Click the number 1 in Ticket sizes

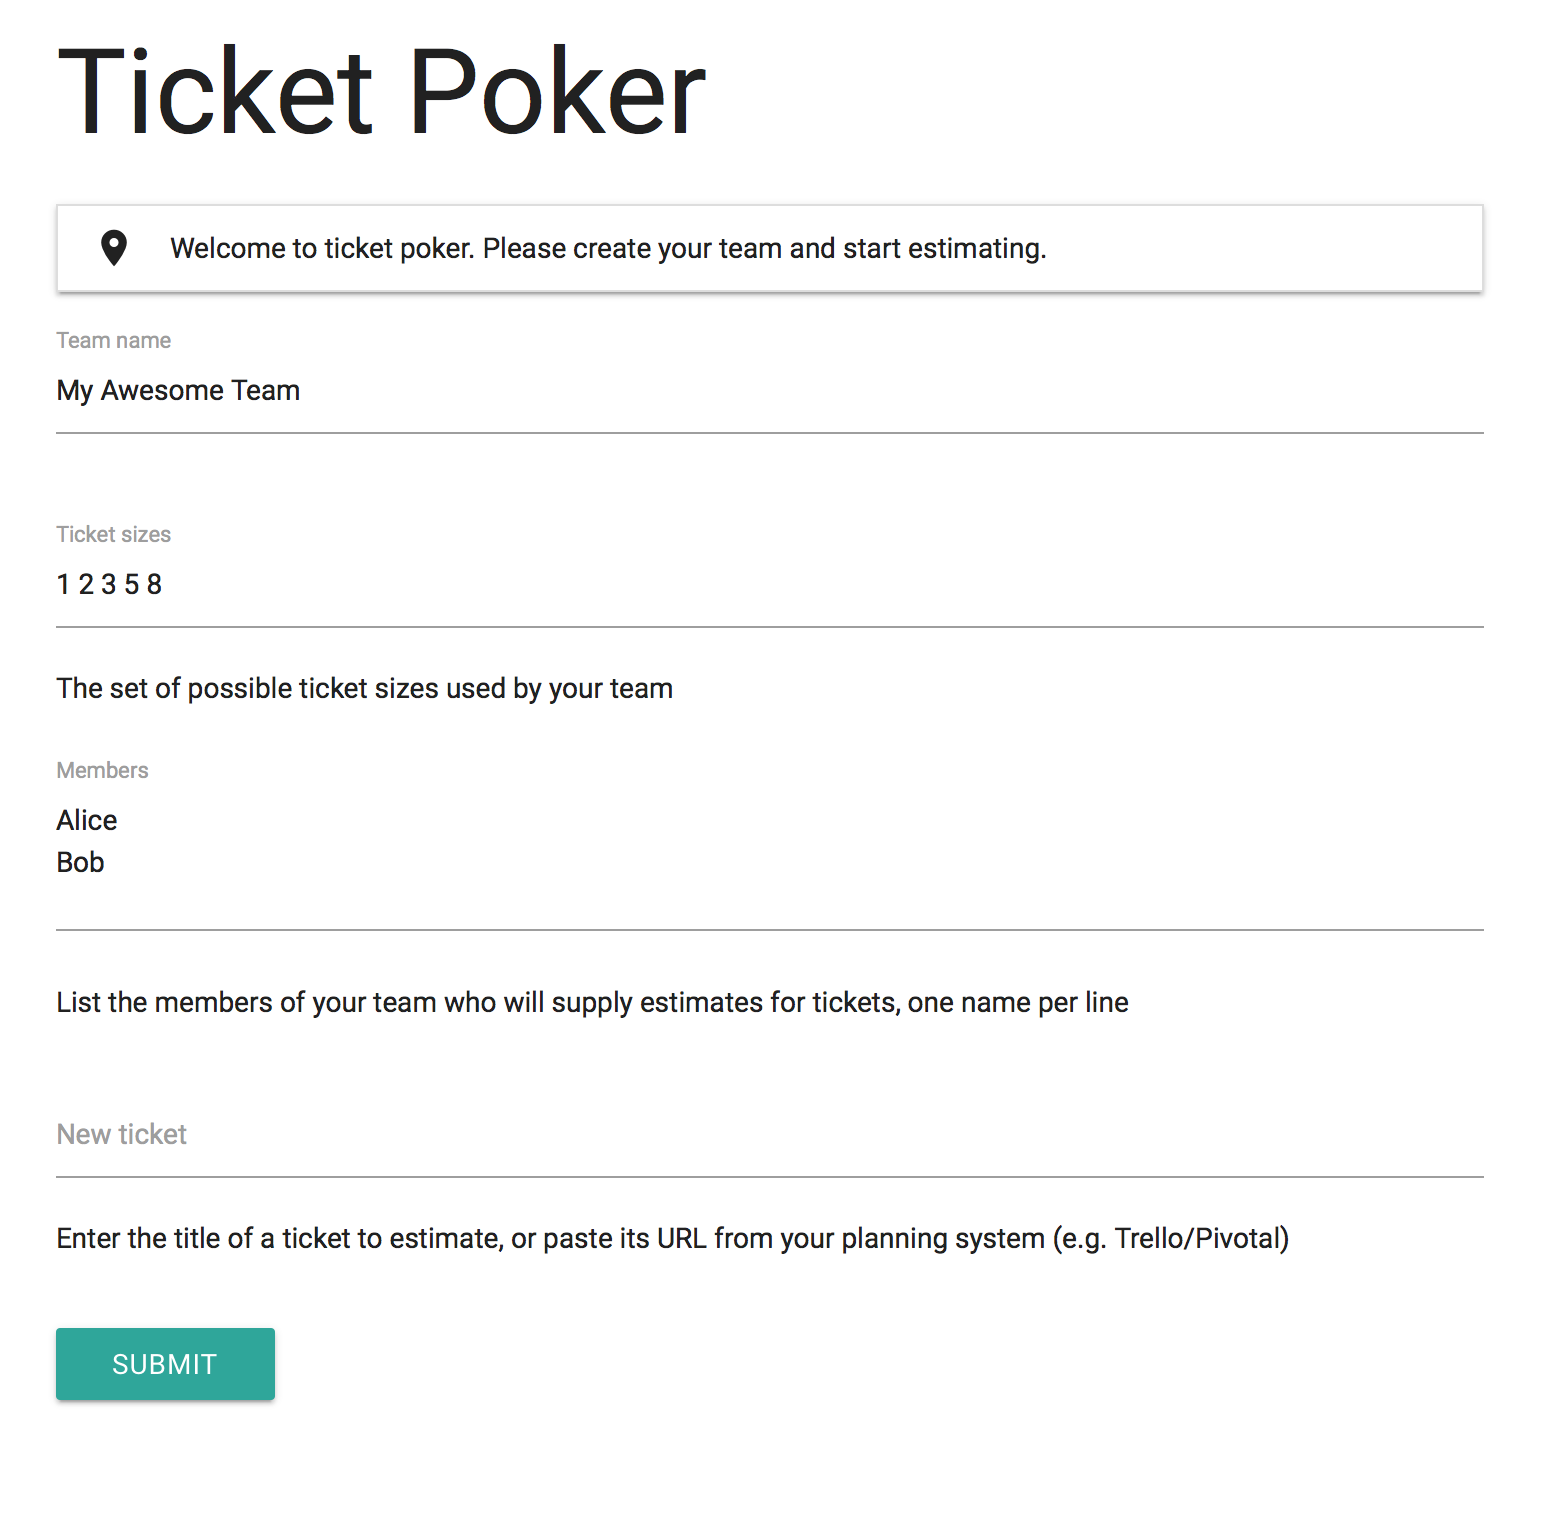click(63, 585)
